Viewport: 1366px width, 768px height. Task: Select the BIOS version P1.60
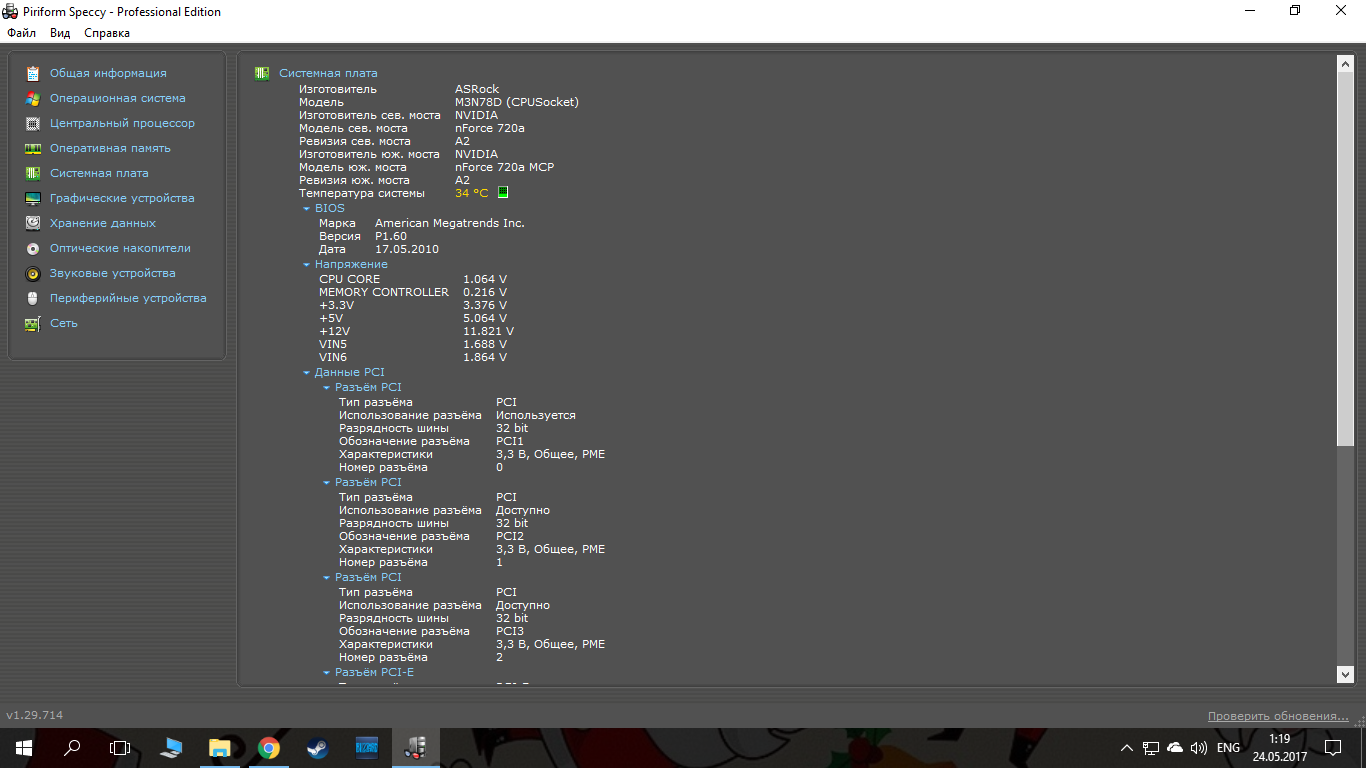pos(391,236)
